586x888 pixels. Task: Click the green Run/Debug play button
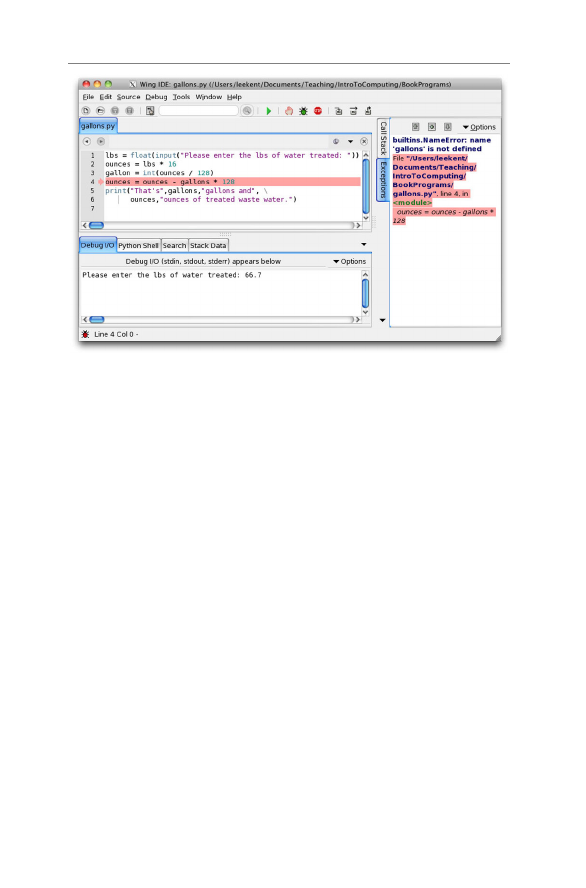tap(269, 111)
